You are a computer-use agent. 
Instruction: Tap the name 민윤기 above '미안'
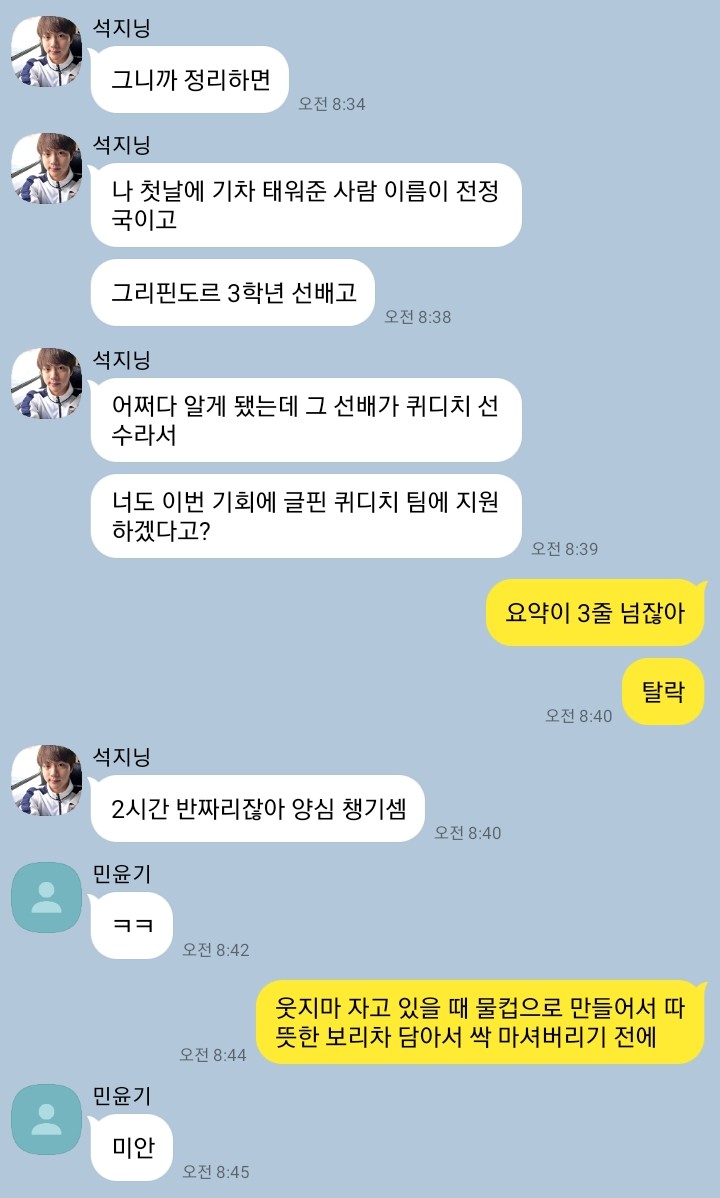(122, 1096)
